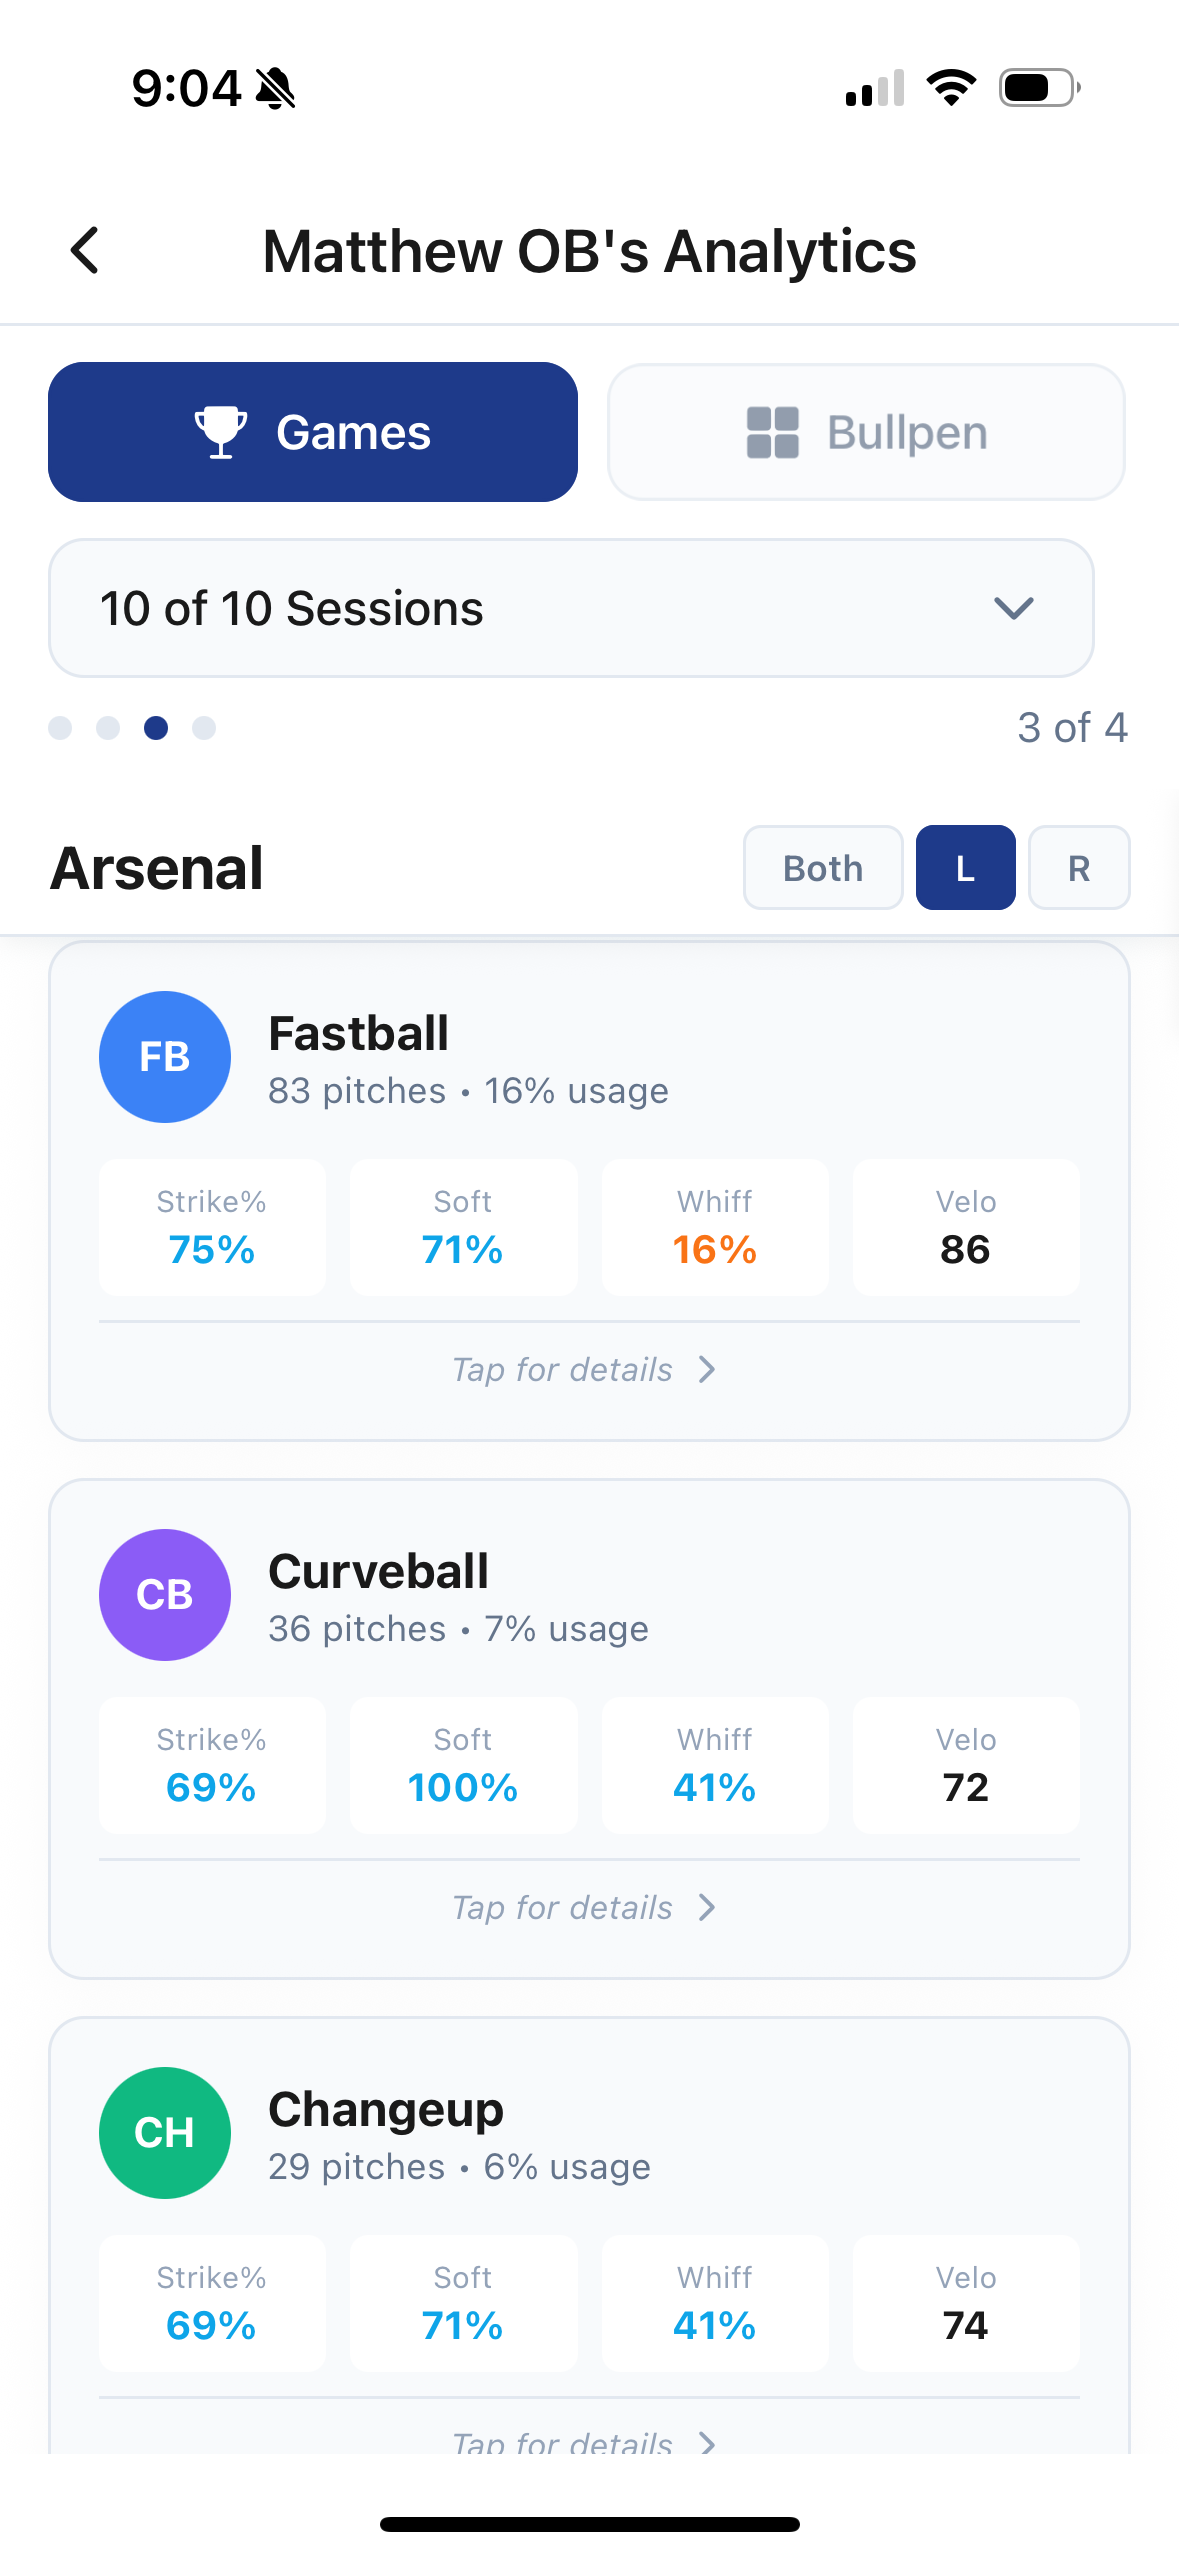Enable the L left-handed filter

(964, 867)
